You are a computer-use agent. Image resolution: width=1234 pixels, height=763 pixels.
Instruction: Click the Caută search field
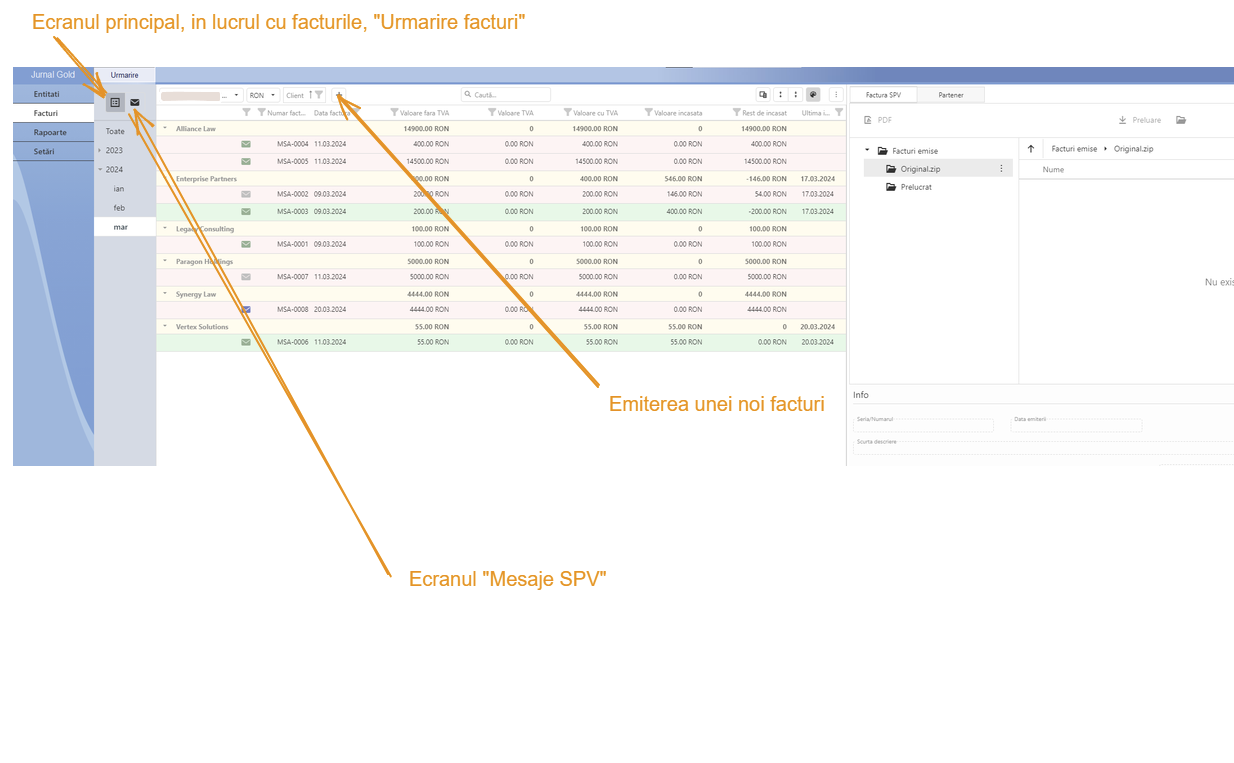click(510, 95)
